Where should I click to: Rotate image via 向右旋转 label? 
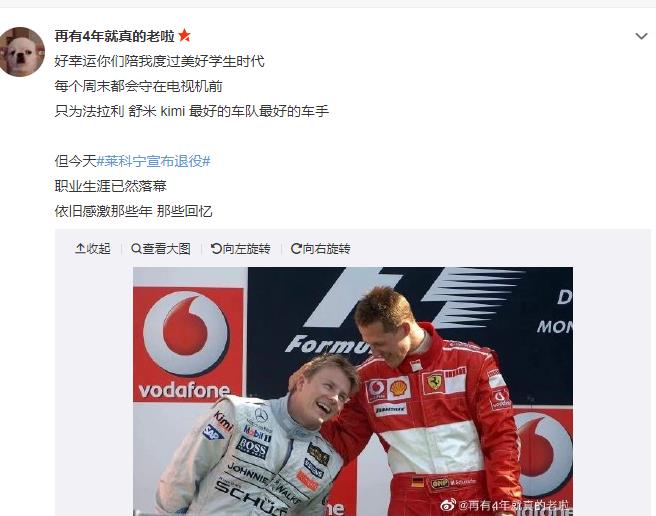pyautogui.click(x=327, y=249)
